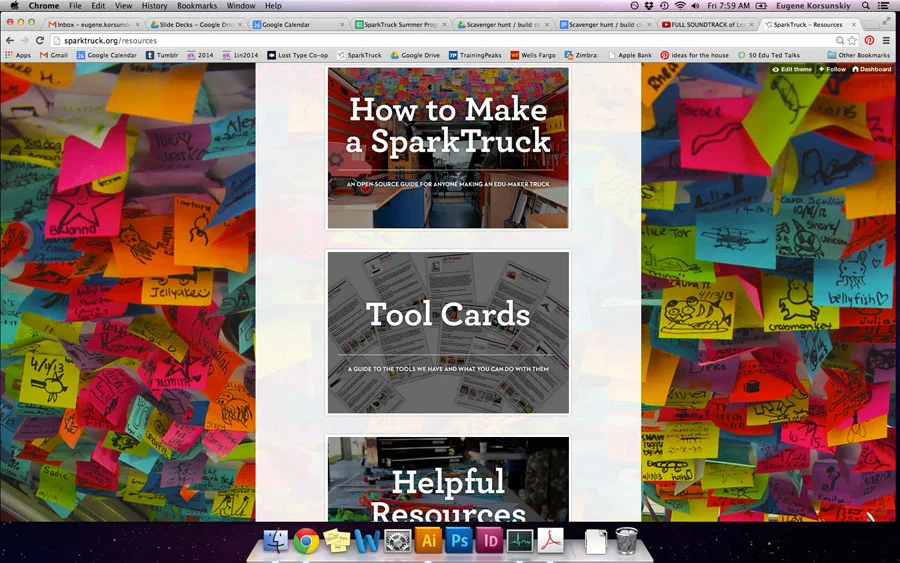Open the Notification Center list icon
Screen dimensions: 900x563
(x=884, y=6)
